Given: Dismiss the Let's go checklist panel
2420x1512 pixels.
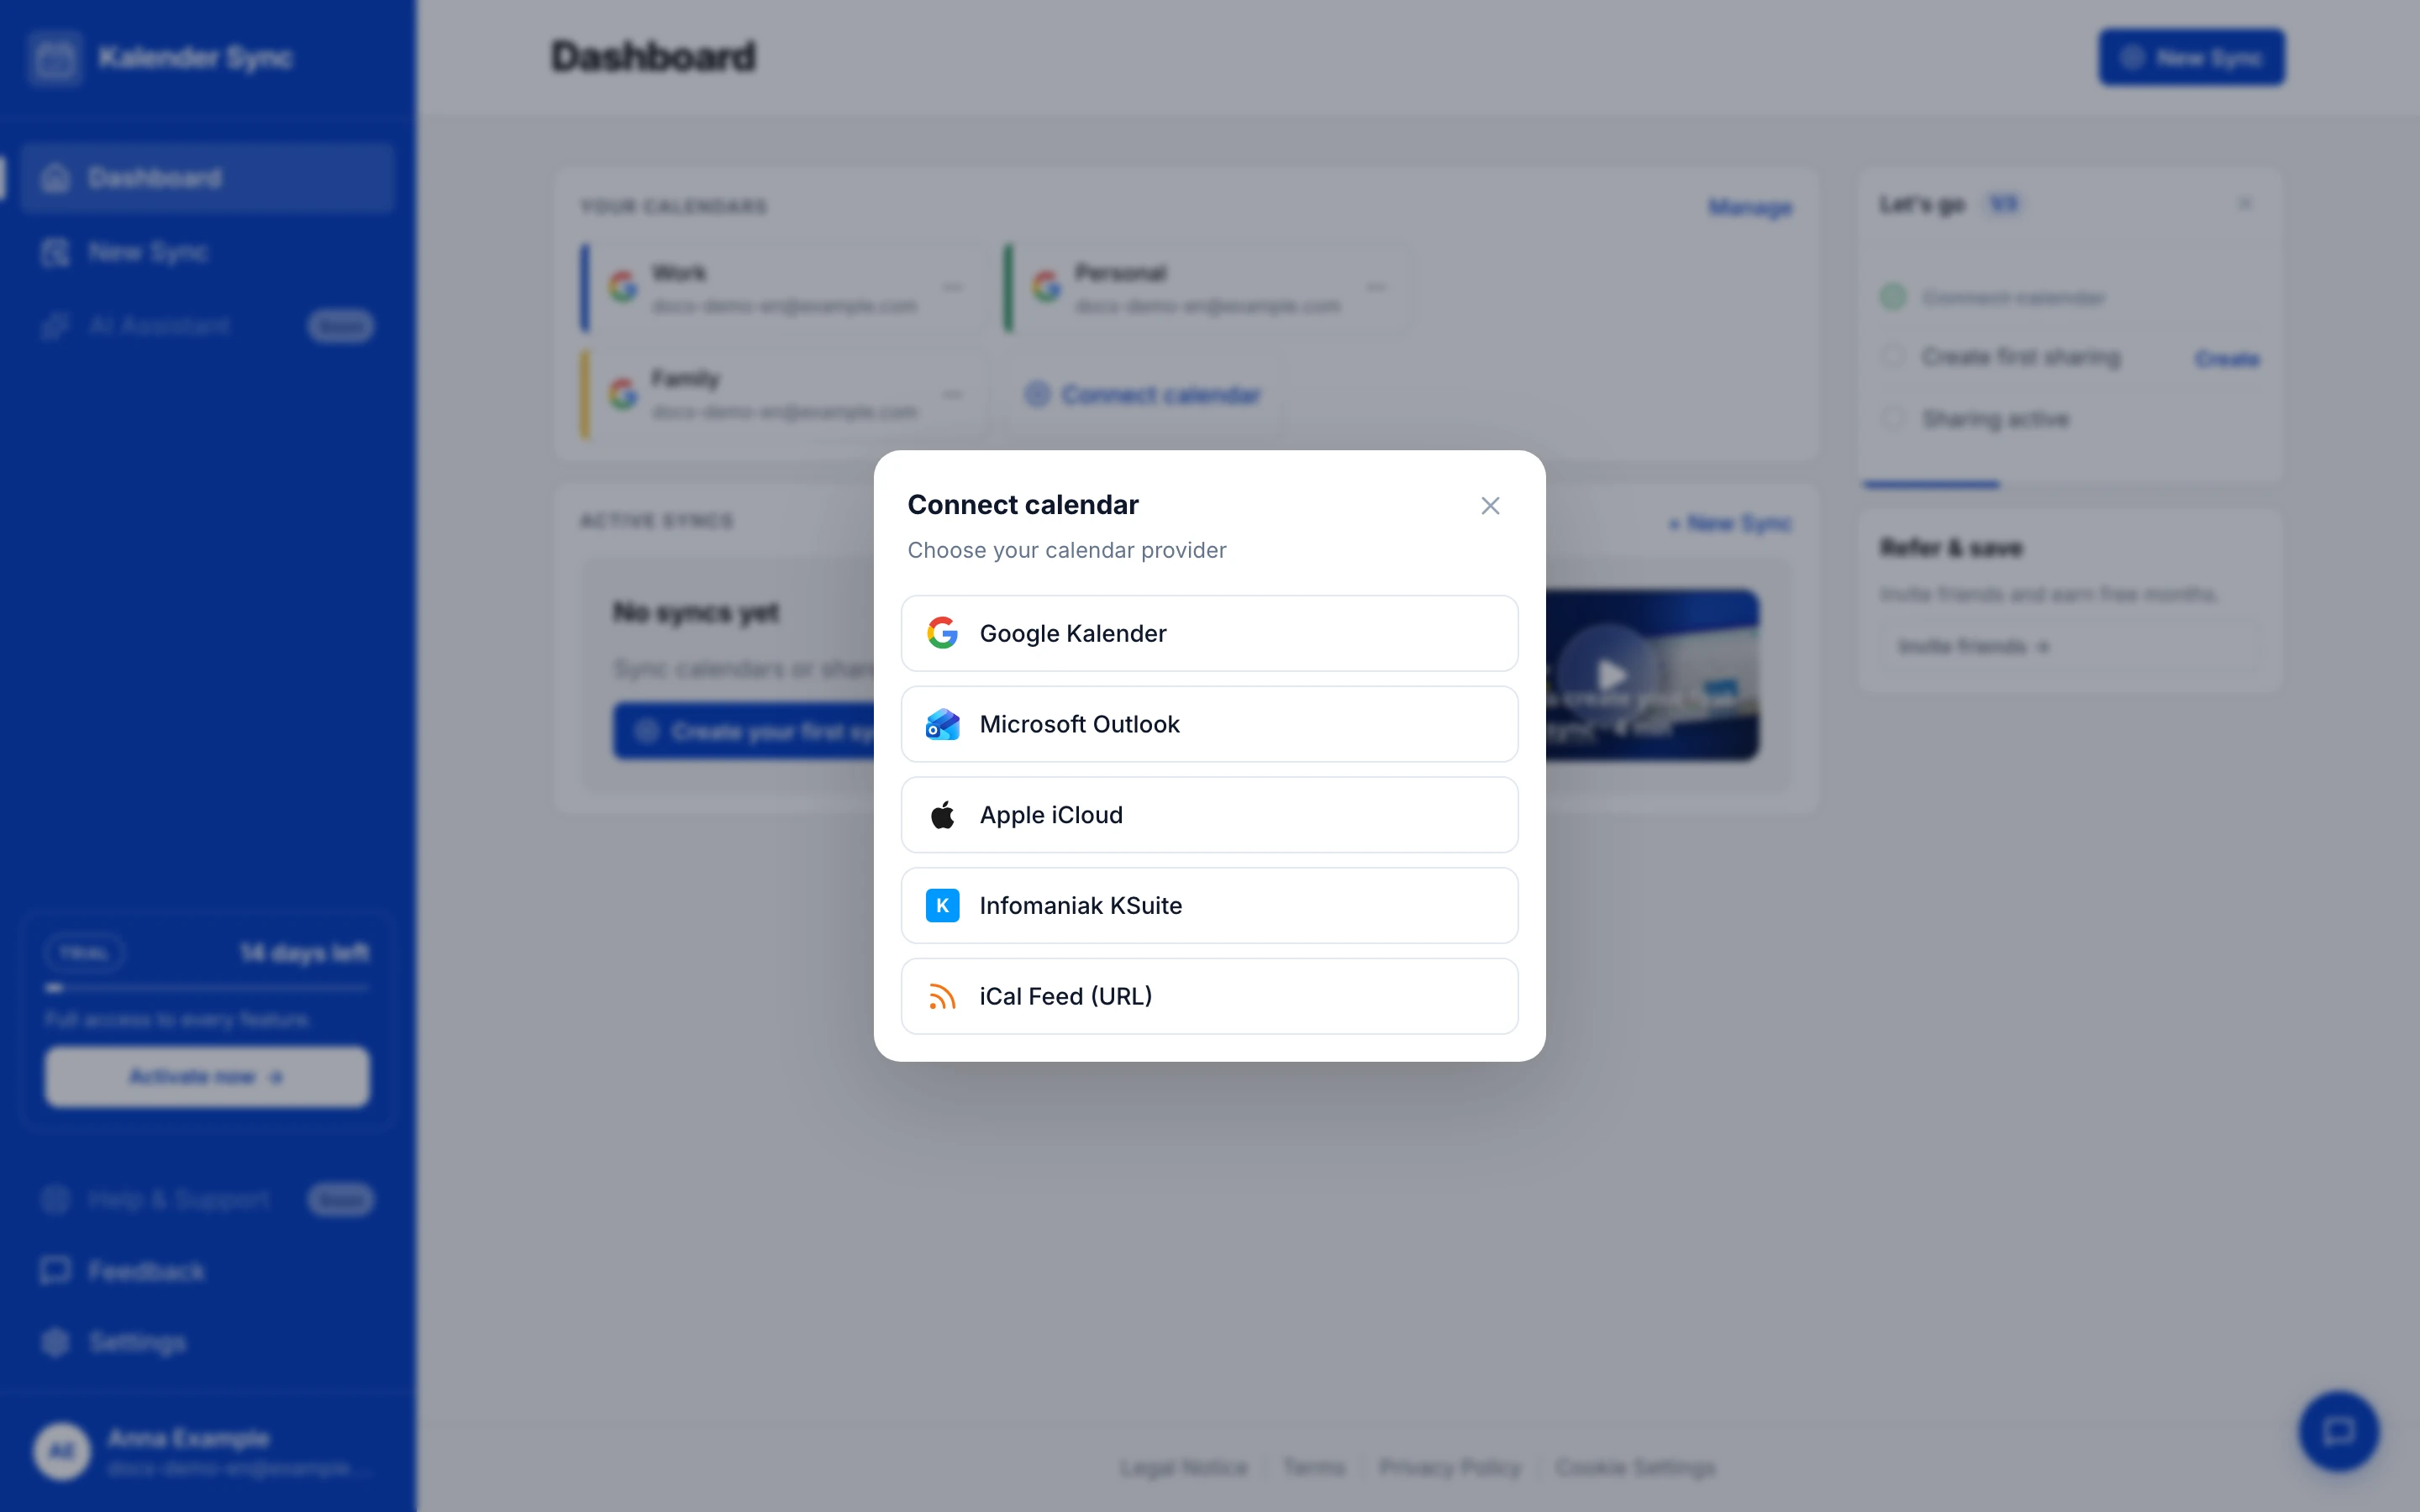Looking at the screenshot, I should 2245,204.
